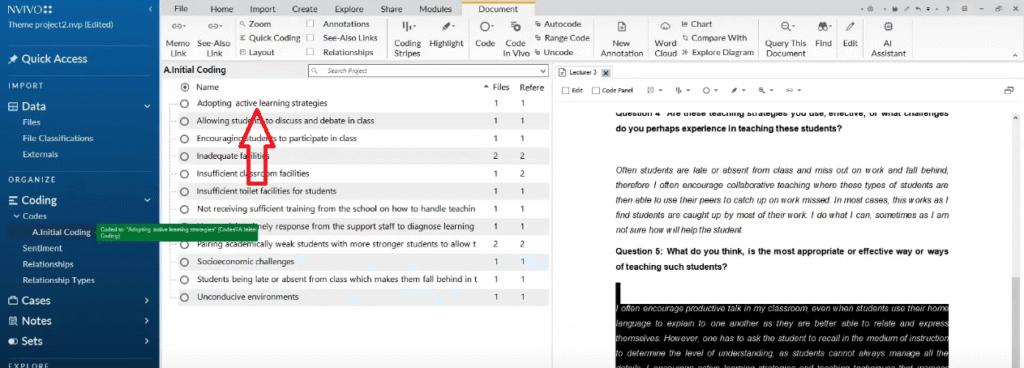
Task: Open the Layout option
Action: click(x=257, y=52)
